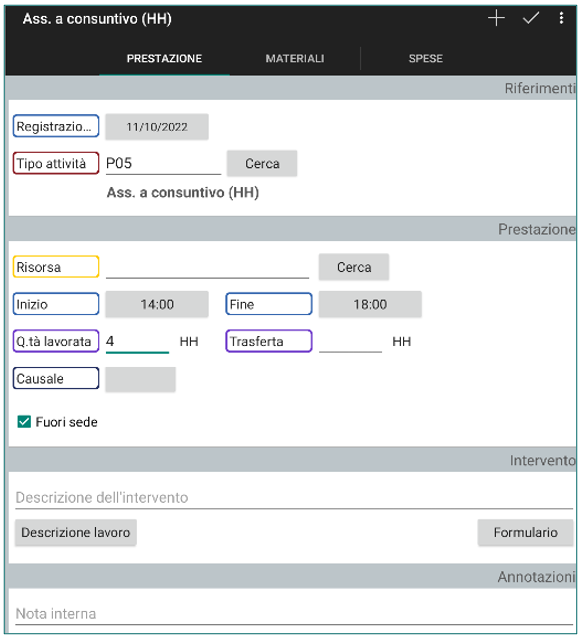This screenshot has width=582, height=637.
Task: Confirm with the checkmark icon
Action: click(530, 18)
